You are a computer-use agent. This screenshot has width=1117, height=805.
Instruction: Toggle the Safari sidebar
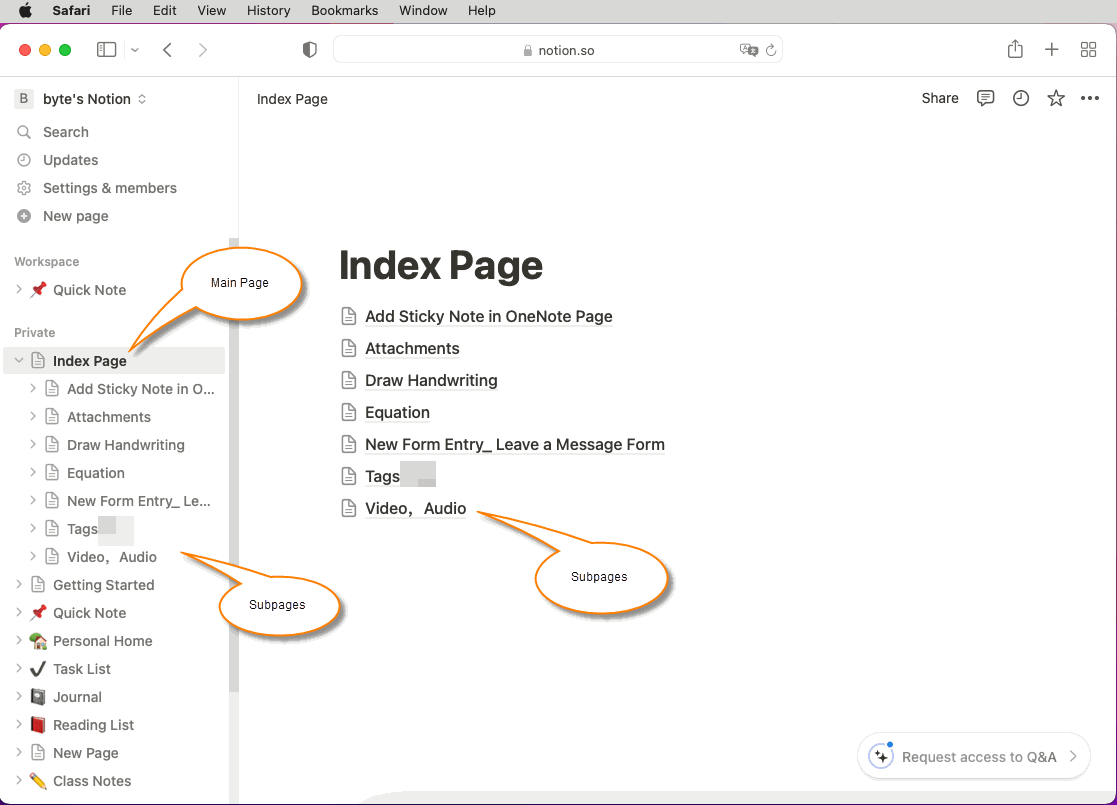tap(106, 50)
